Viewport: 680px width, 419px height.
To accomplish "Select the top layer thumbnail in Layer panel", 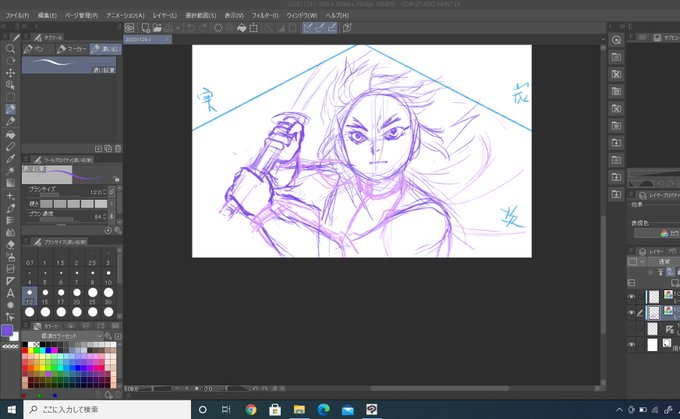I will [654, 297].
